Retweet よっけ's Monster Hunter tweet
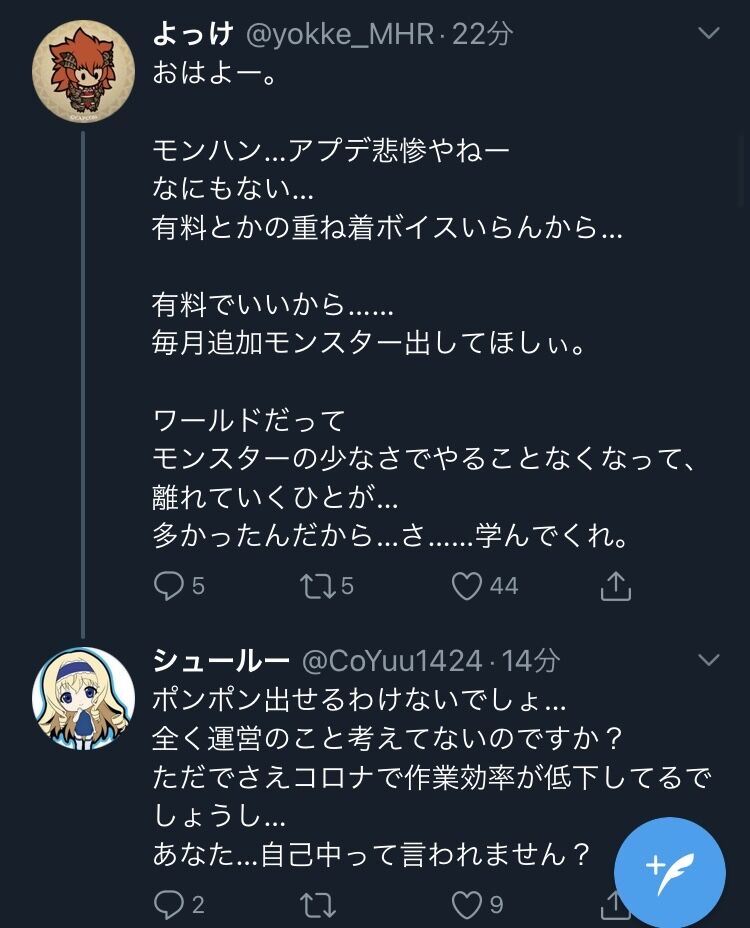The height and width of the screenshot is (928, 750). [317, 585]
